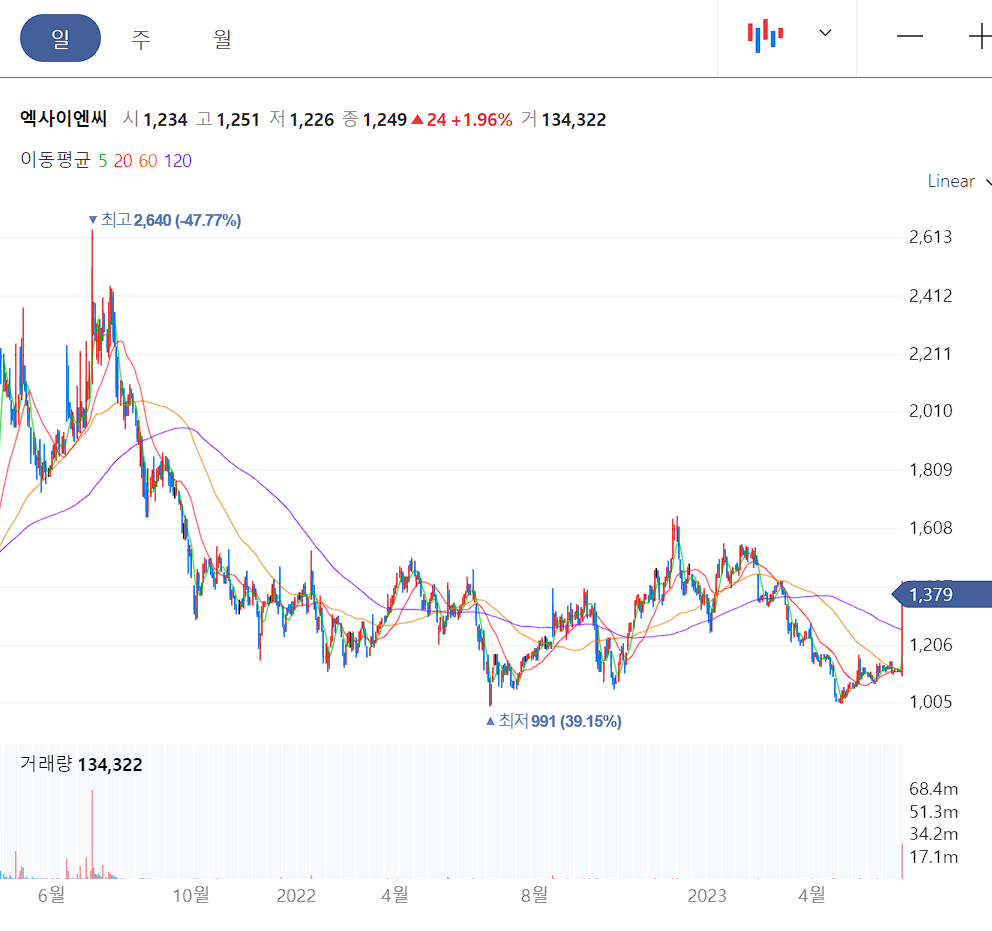Toggle the 5-day moving average
The width and height of the screenshot is (992, 931).
tap(101, 160)
